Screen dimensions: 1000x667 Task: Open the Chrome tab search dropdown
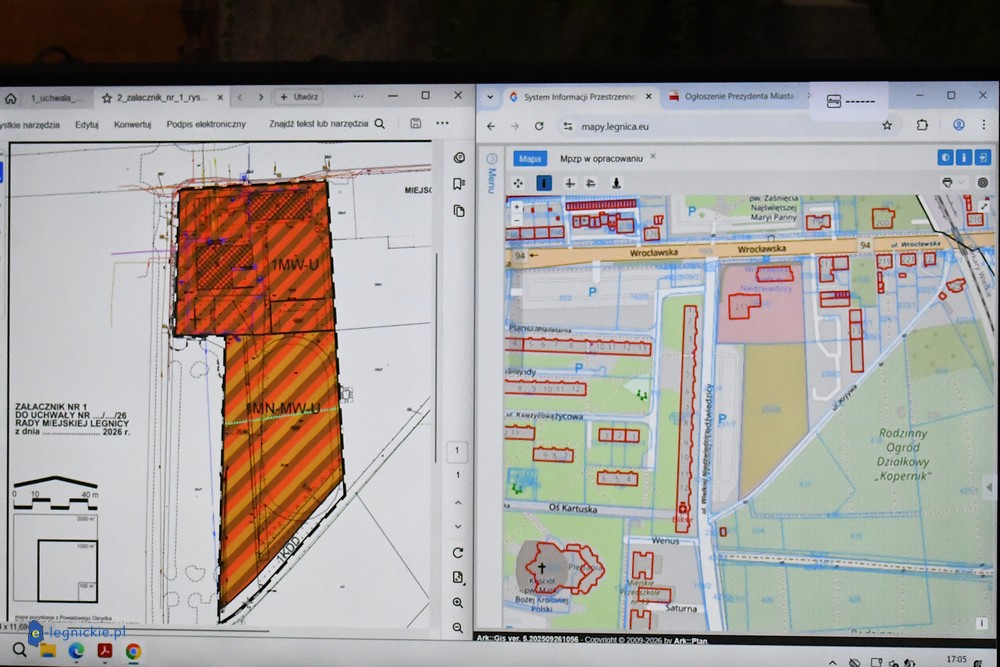[489, 97]
